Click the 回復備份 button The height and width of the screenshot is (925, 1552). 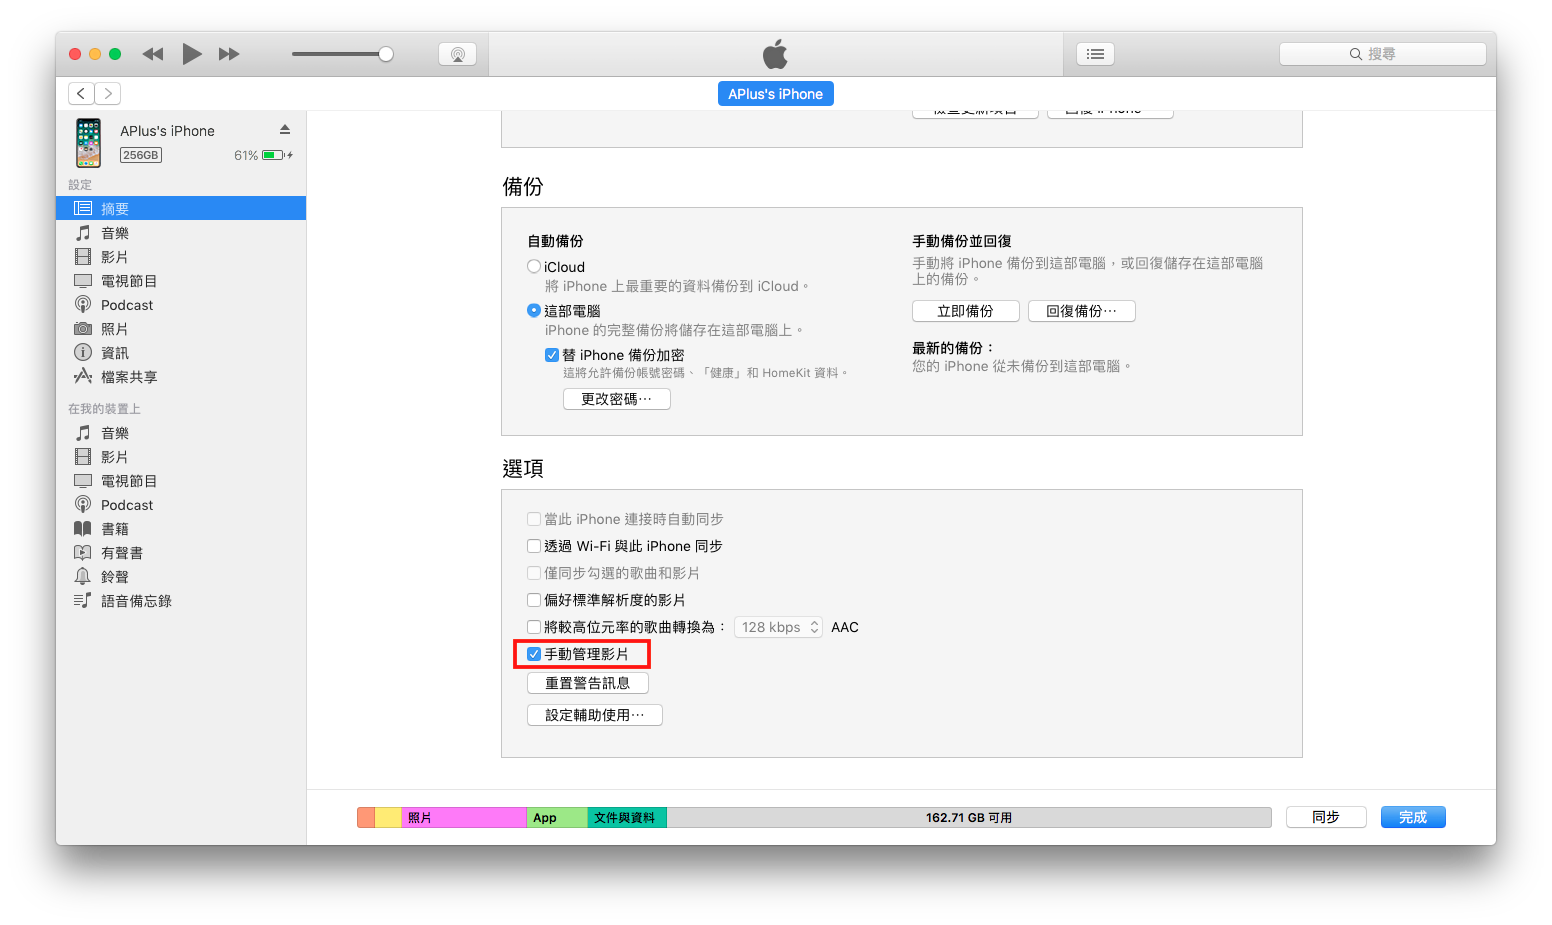point(1081,311)
